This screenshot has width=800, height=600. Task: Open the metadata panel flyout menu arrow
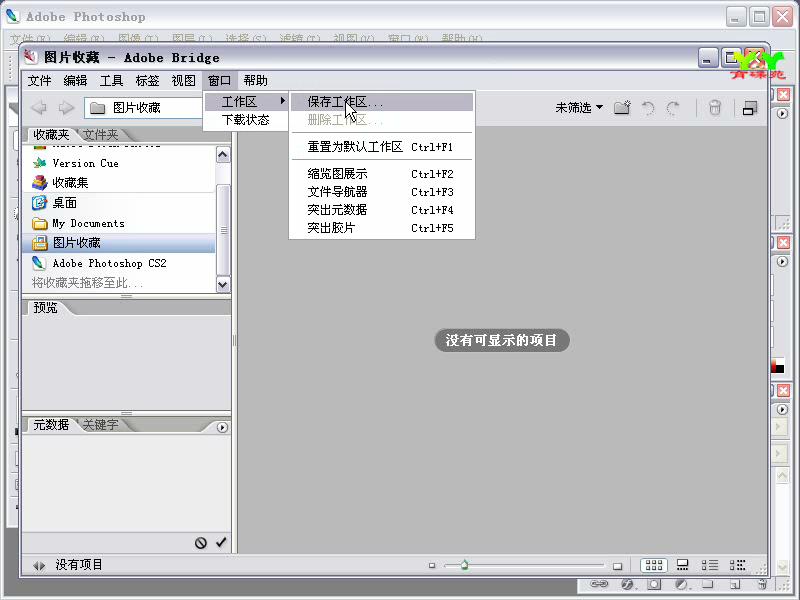point(222,428)
